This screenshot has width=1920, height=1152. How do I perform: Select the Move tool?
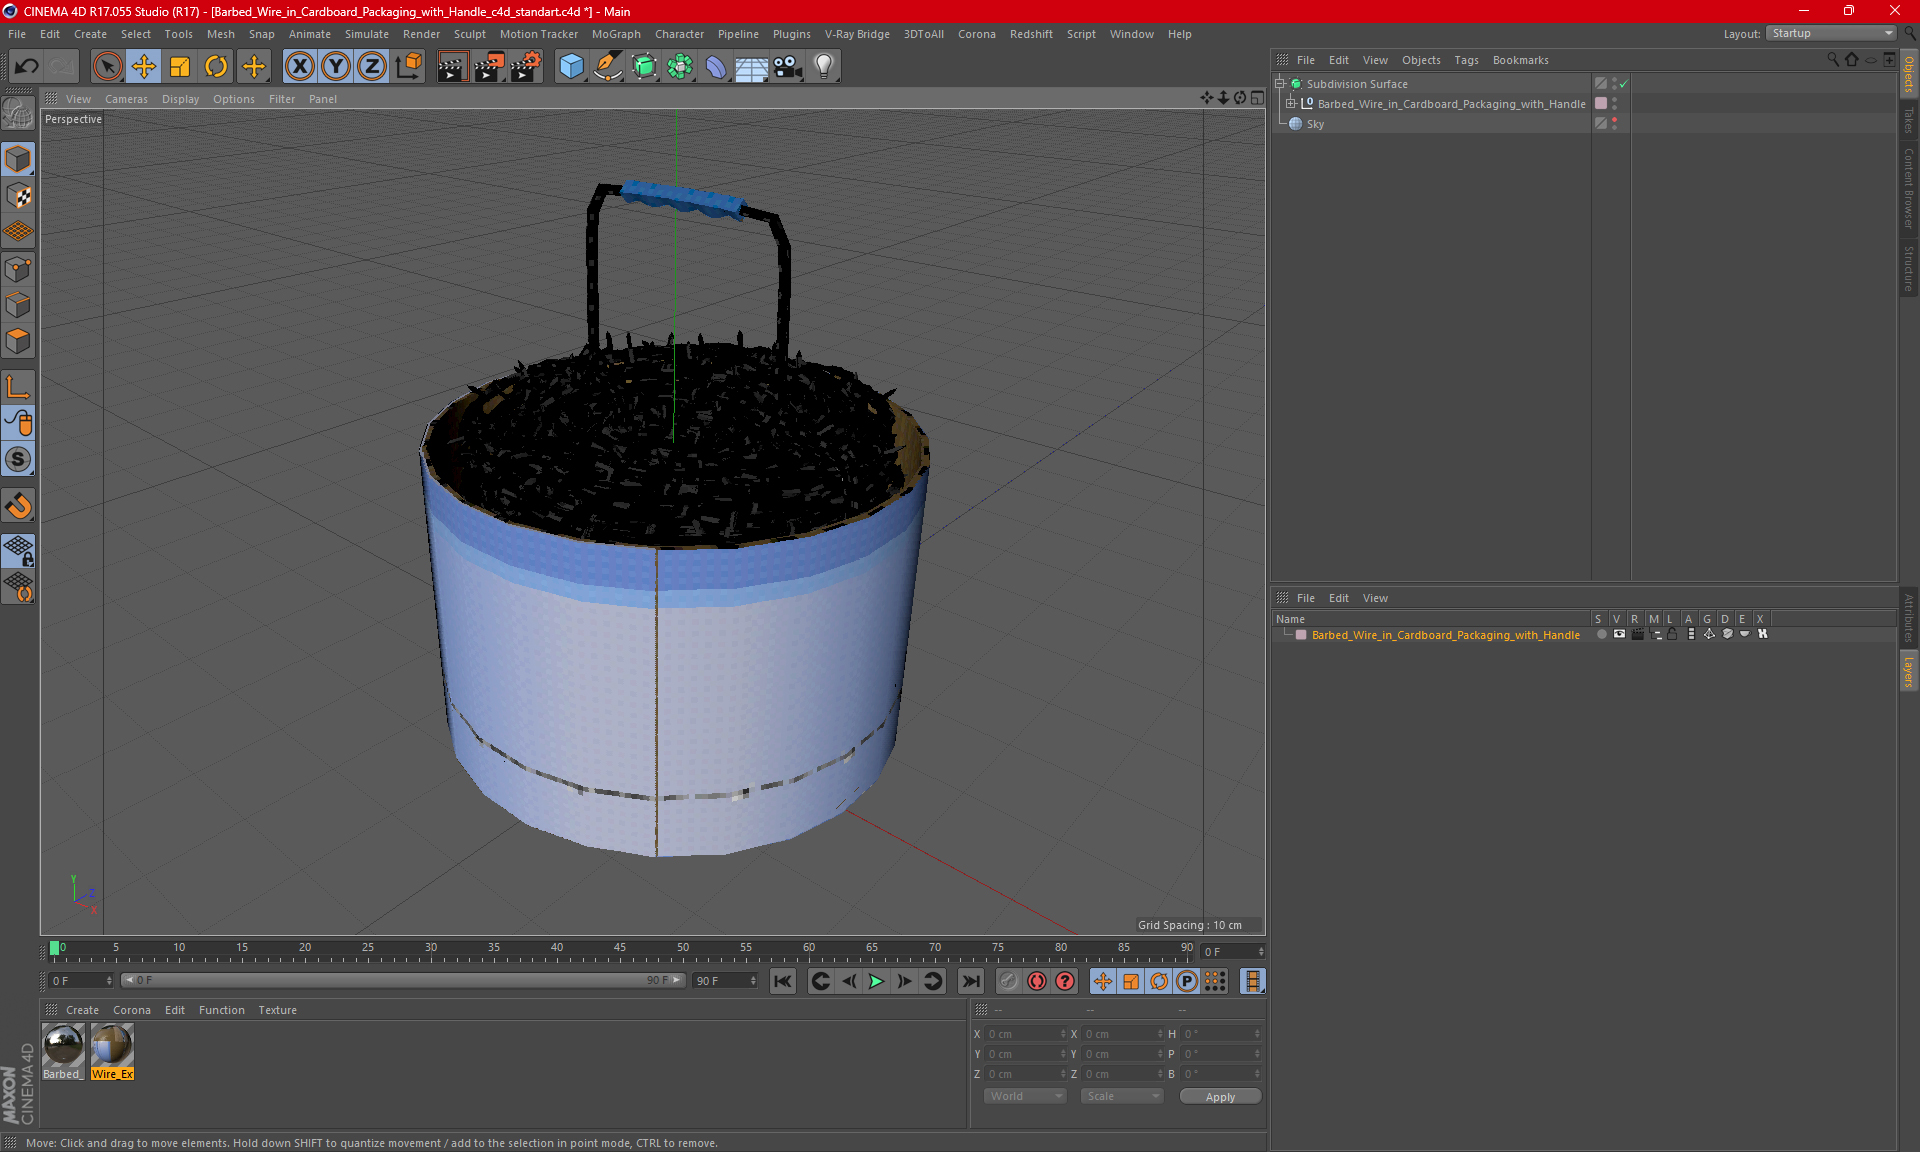[144, 67]
